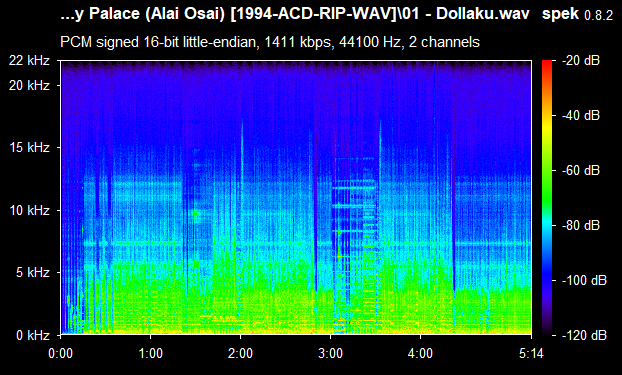Click the 3:00 time axis marker

(330, 353)
